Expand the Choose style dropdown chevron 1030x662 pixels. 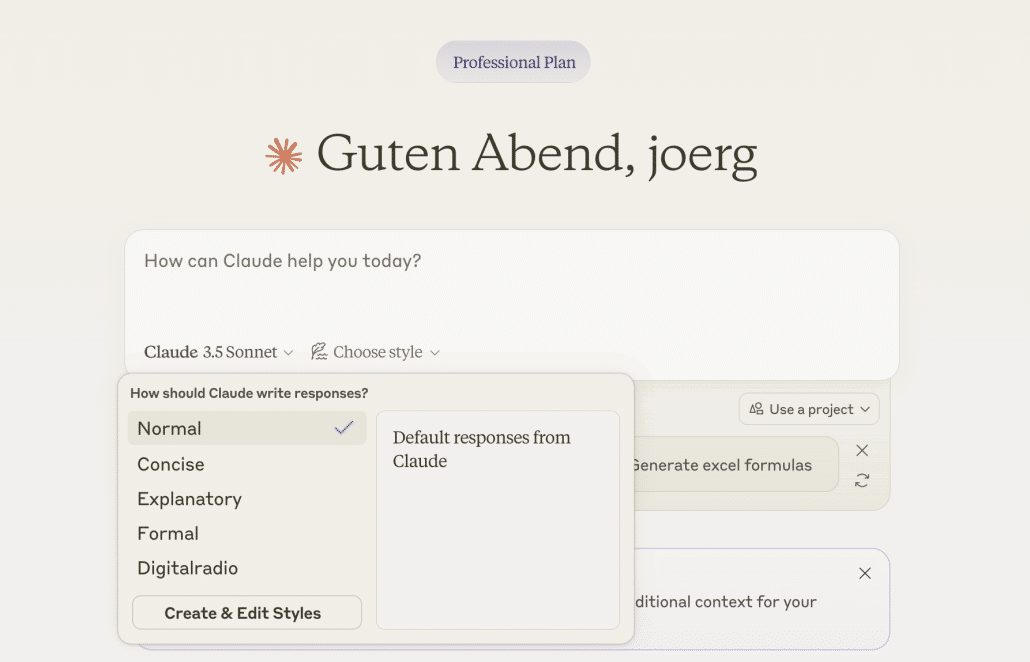pos(435,353)
